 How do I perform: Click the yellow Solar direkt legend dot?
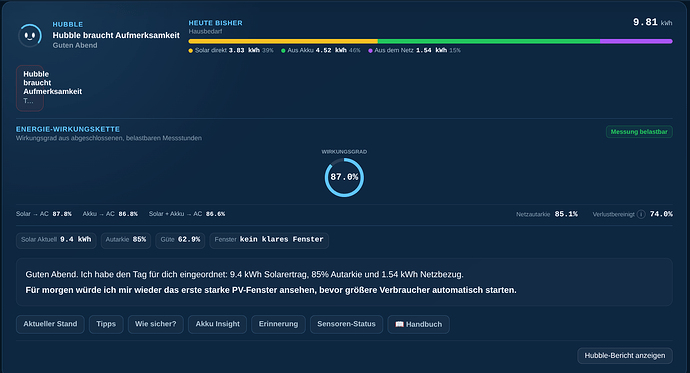(191, 51)
